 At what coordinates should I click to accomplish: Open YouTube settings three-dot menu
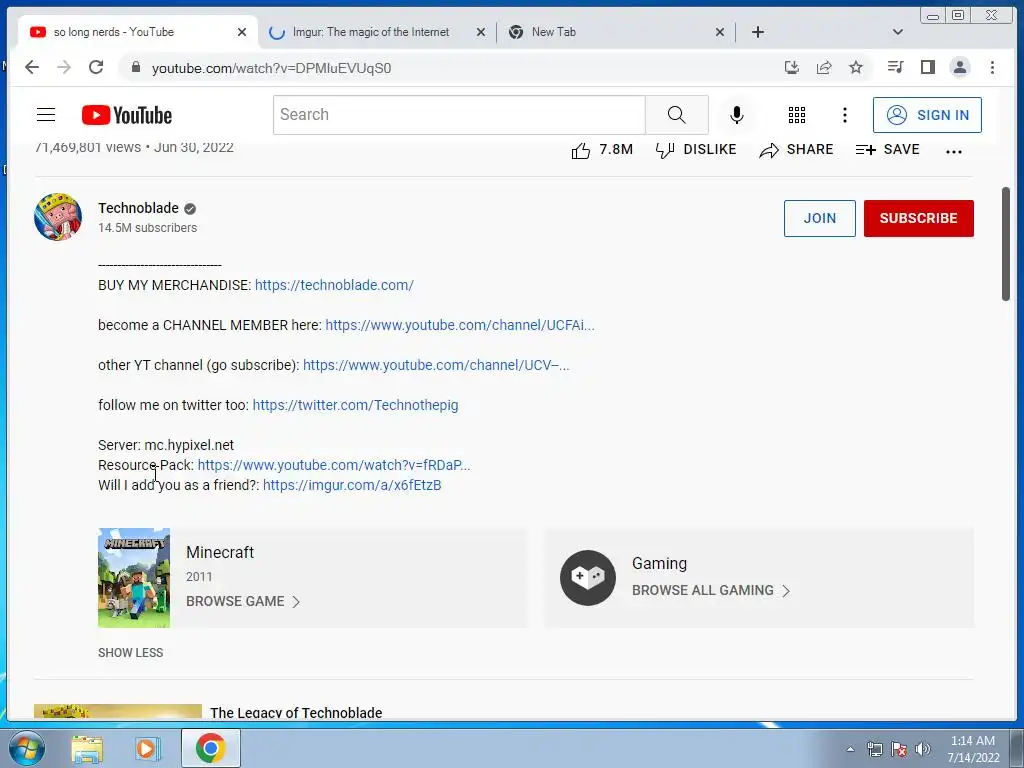[x=844, y=115]
